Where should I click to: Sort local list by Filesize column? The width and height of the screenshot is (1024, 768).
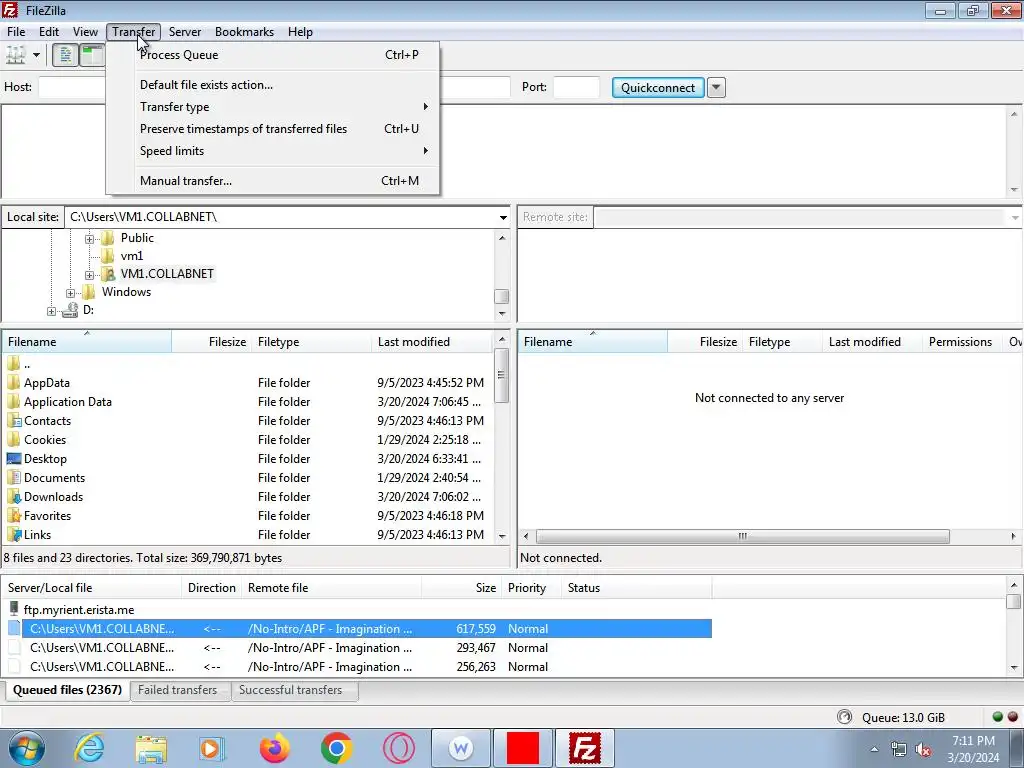pyautogui.click(x=212, y=342)
